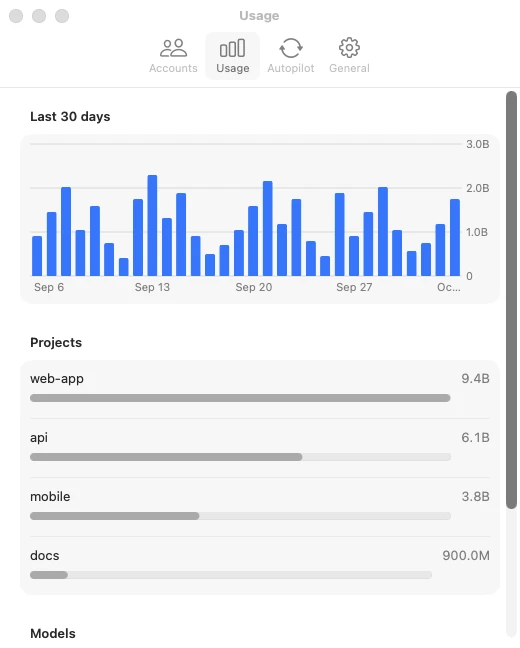Click the 900.0M value for docs
520x648 pixels.
[466, 555]
